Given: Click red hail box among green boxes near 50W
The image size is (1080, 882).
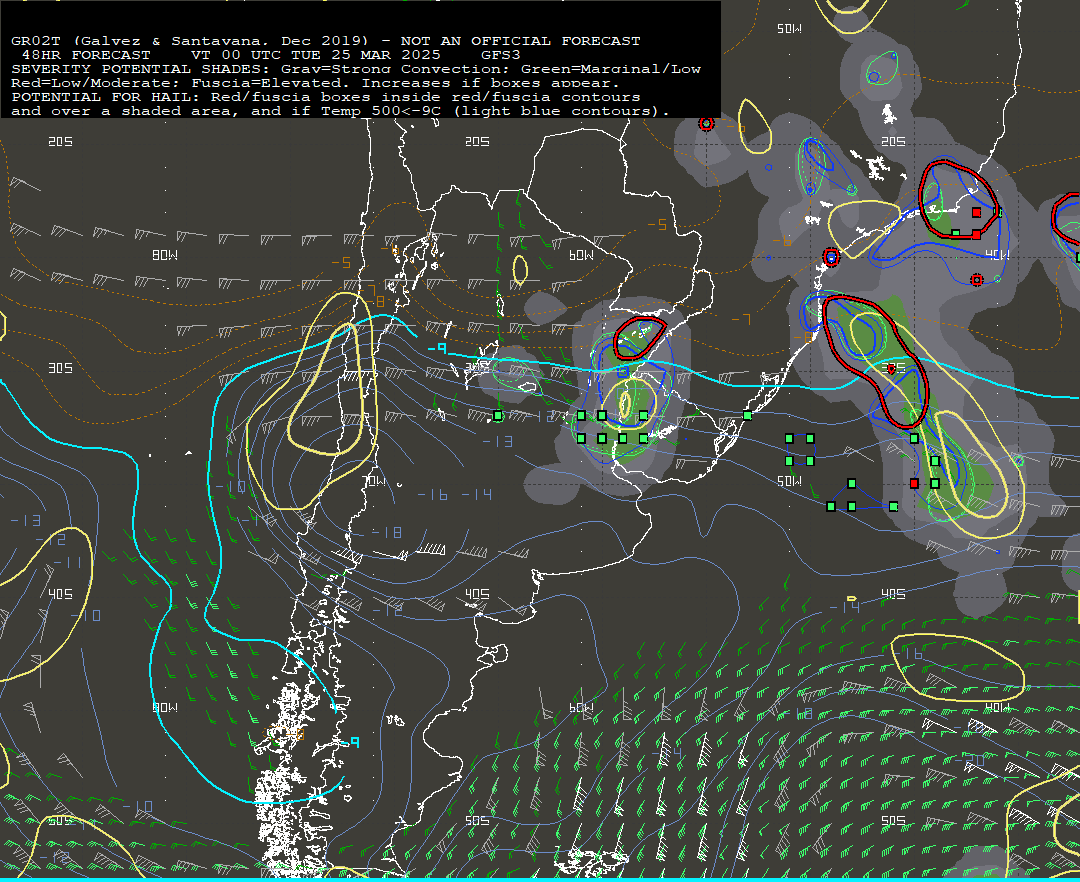Looking at the screenshot, I should pos(914,483).
